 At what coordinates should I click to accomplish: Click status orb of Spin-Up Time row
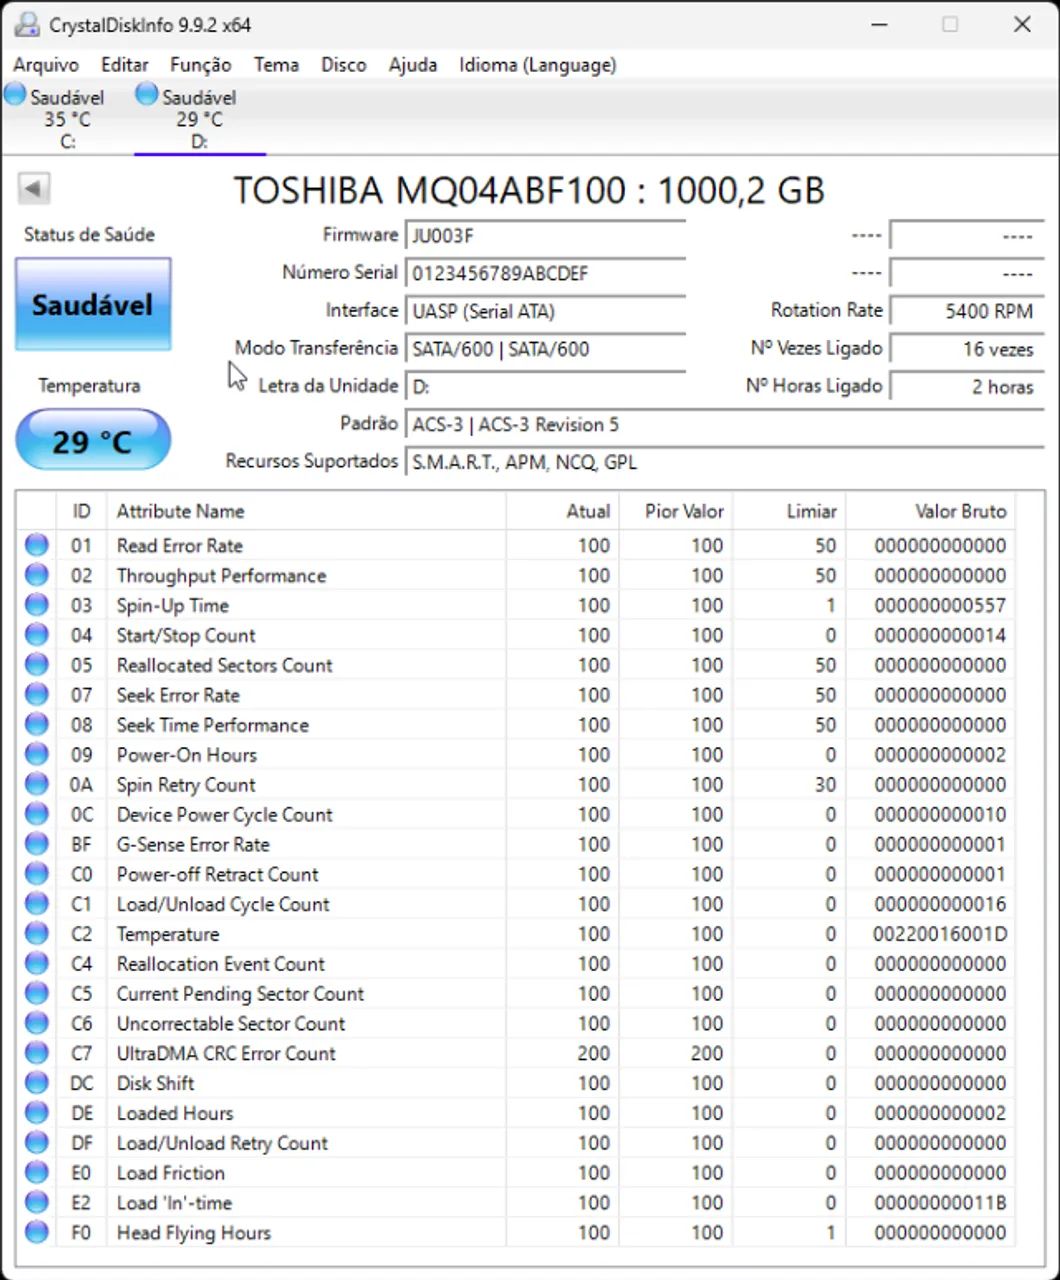pyautogui.click(x=37, y=605)
